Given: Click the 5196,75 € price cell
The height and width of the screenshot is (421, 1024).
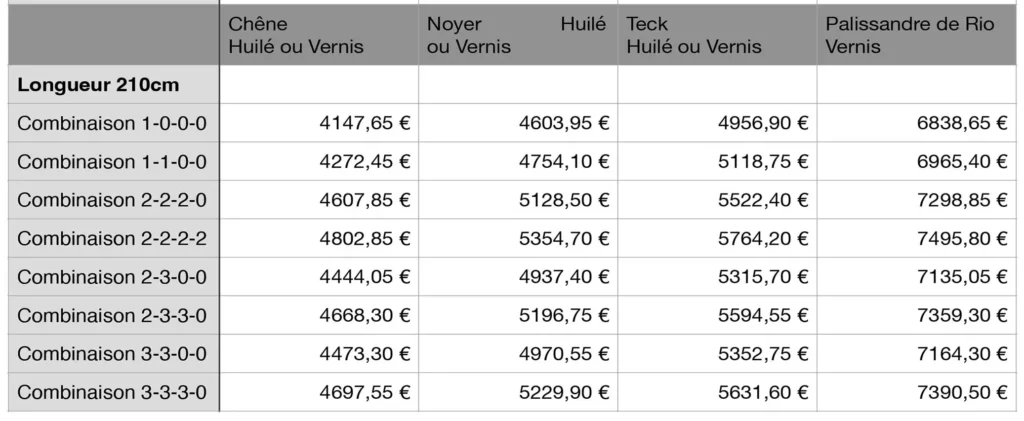Looking at the screenshot, I should click(518, 315).
